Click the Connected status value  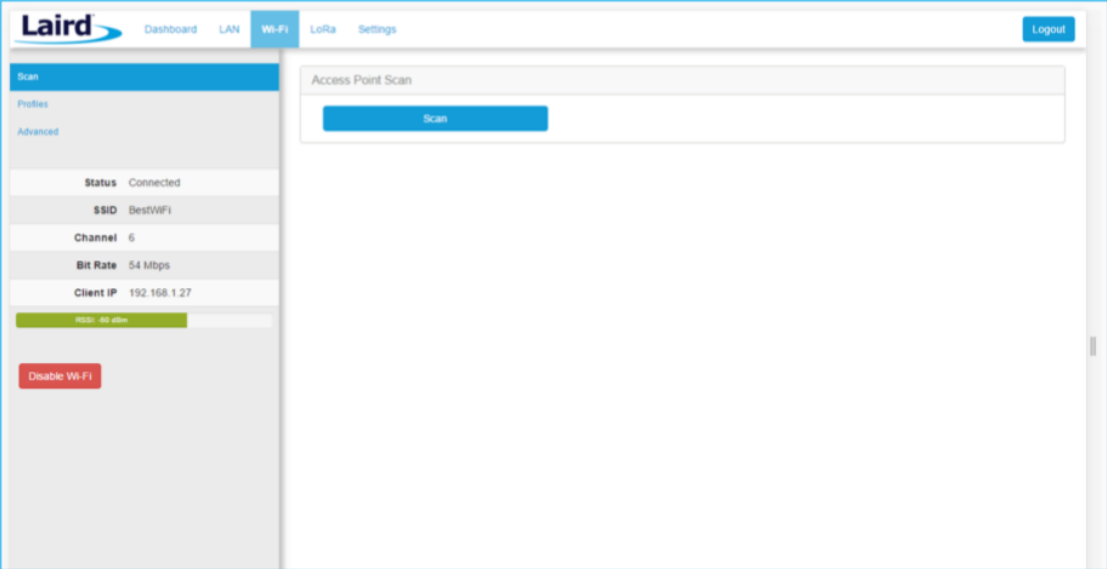[154, 183]
